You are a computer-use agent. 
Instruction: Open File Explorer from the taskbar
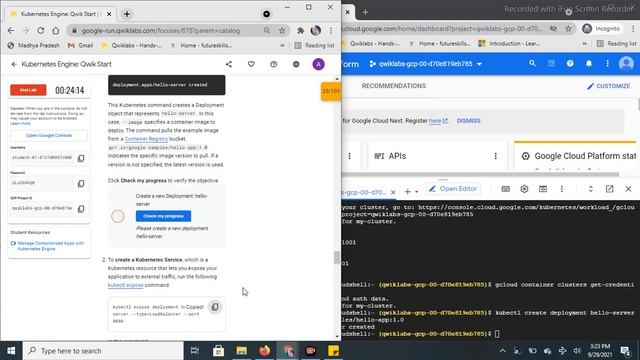pos(242,351)
